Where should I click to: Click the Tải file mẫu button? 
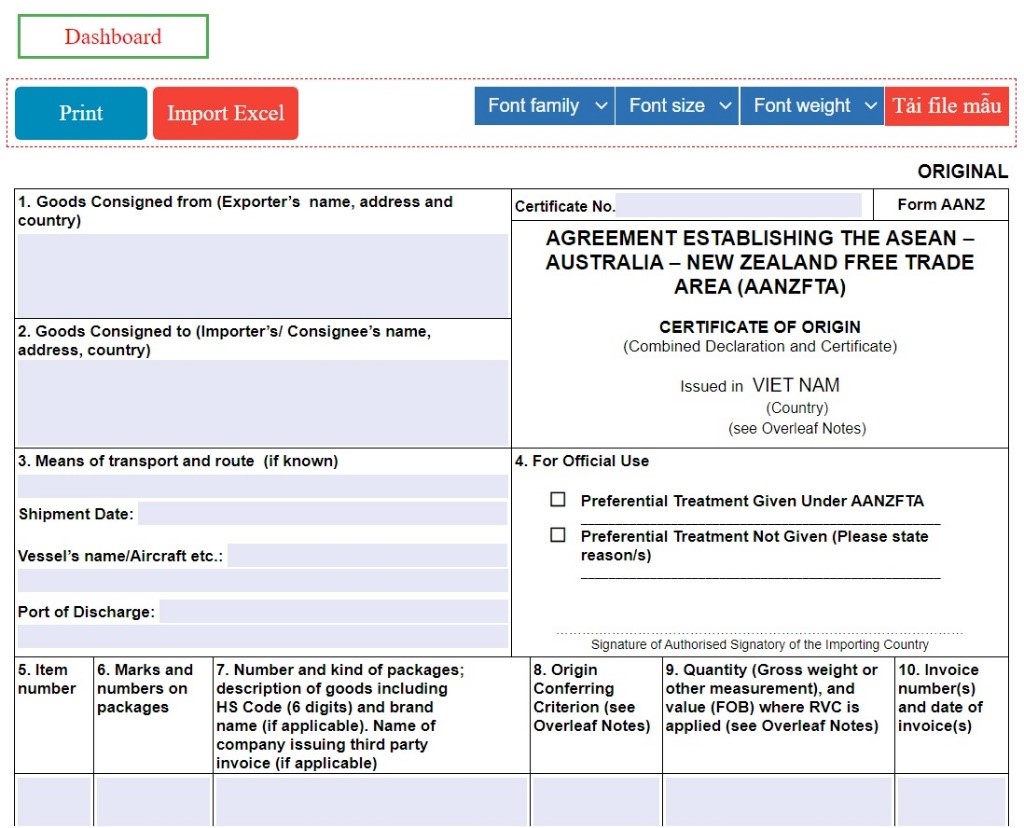click(x=946, y=105)
